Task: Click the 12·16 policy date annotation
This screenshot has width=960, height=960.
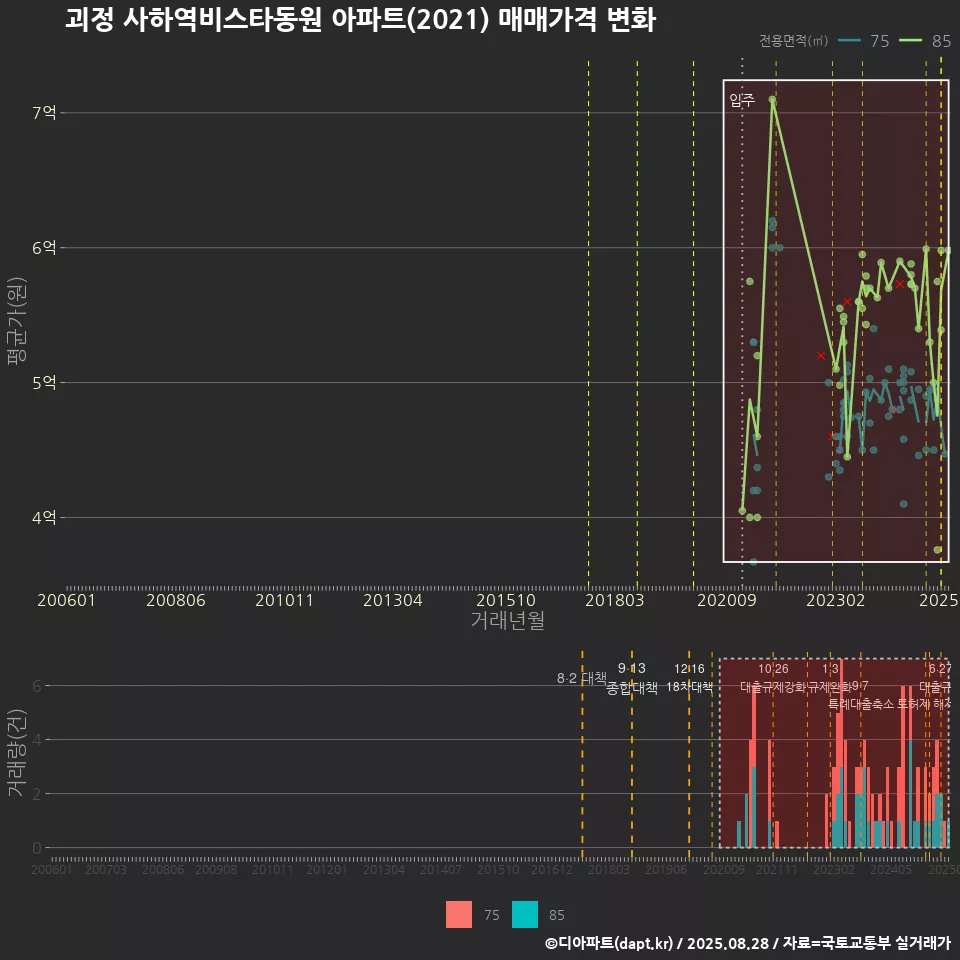Action: pyautogui.click(x=689, y=669)
